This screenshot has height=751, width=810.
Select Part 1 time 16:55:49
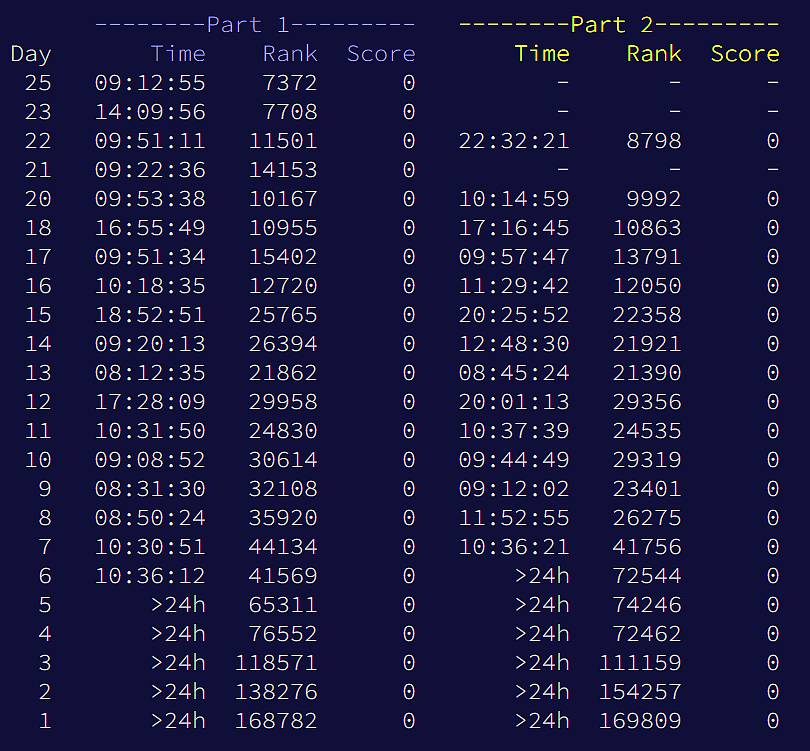point(150,228)
